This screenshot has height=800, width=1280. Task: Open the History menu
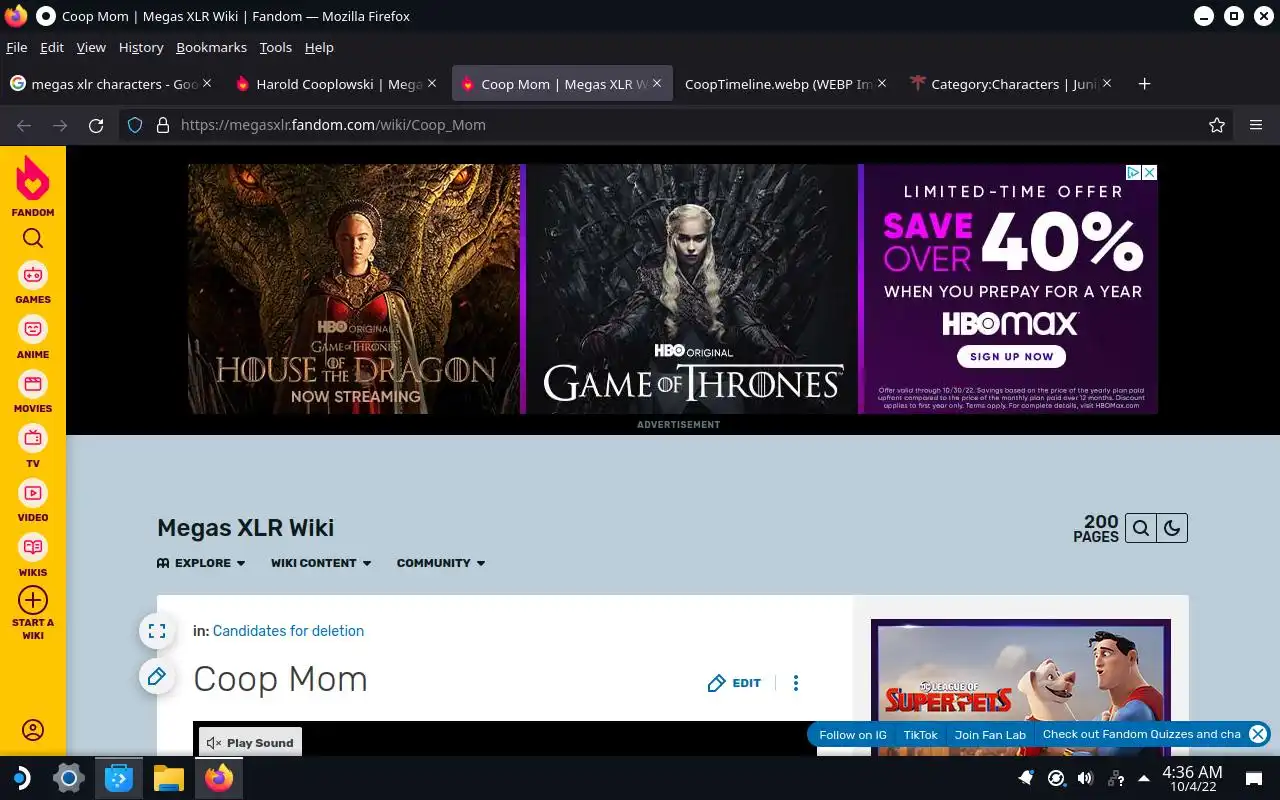pos(141,47)
